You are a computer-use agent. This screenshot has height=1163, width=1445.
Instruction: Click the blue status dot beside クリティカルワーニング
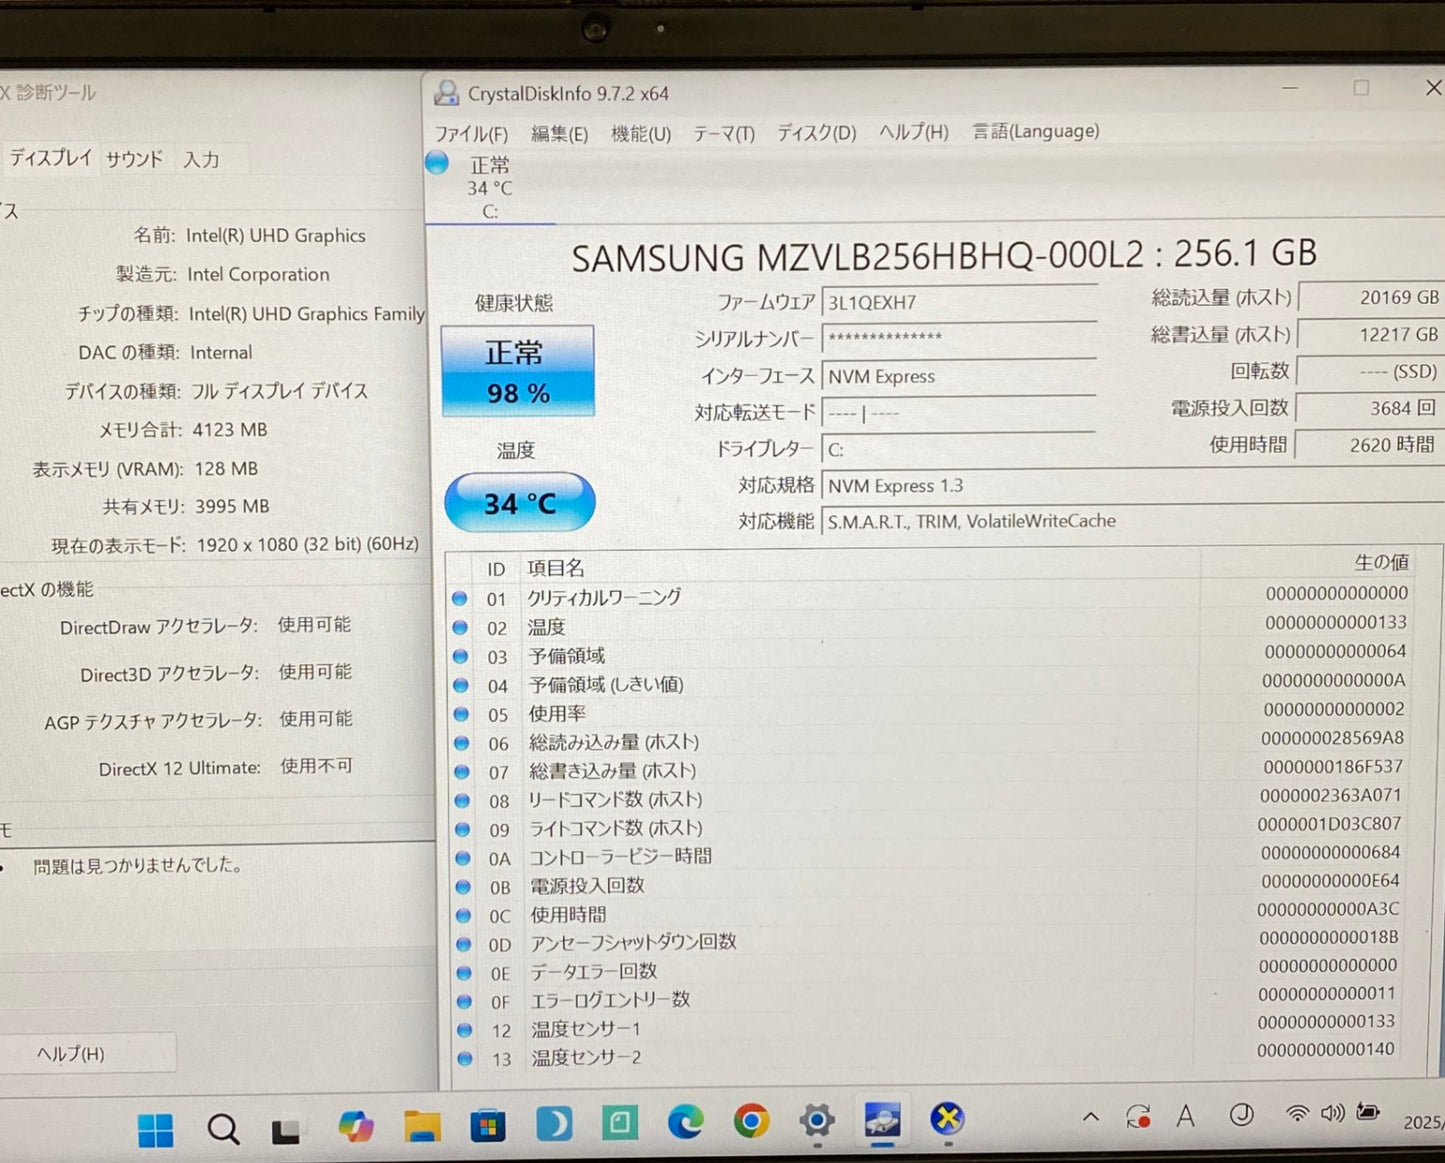(461, 598)
